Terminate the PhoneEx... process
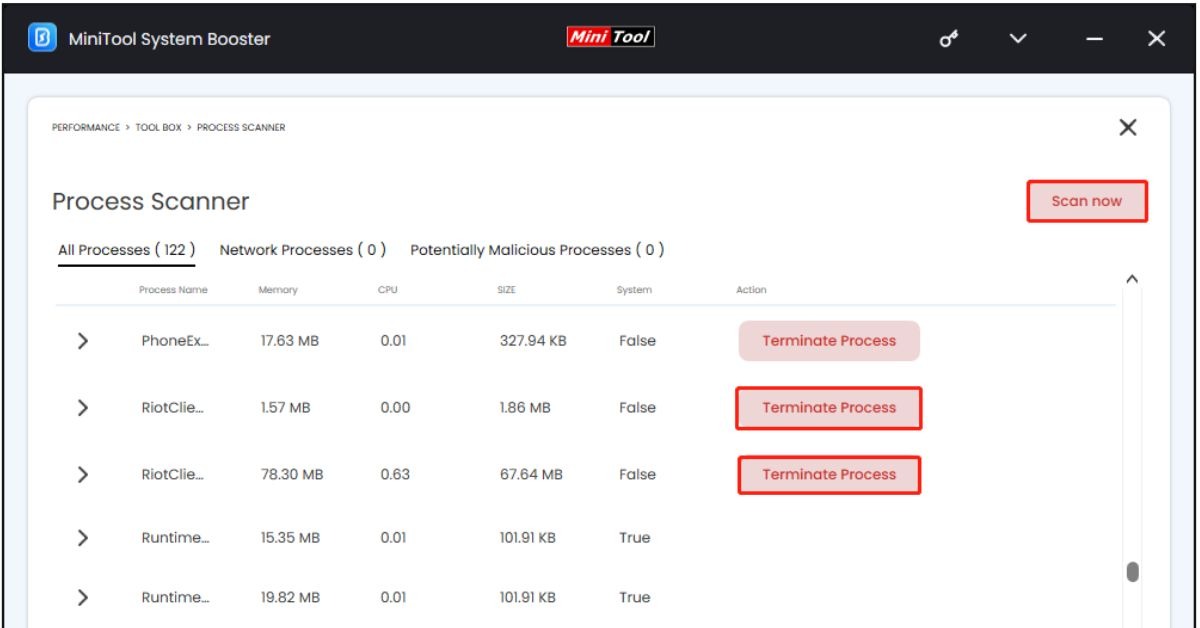 (829, 341)
